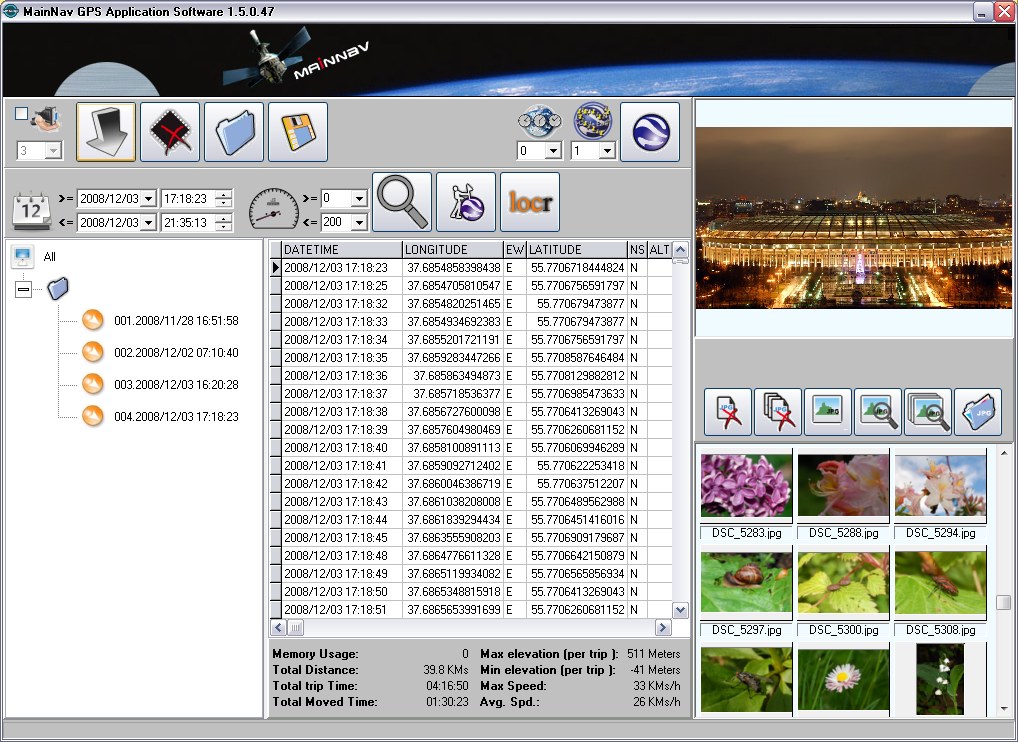Click the blue open folder icon
1018x742 pixels.
coord(234,132)
